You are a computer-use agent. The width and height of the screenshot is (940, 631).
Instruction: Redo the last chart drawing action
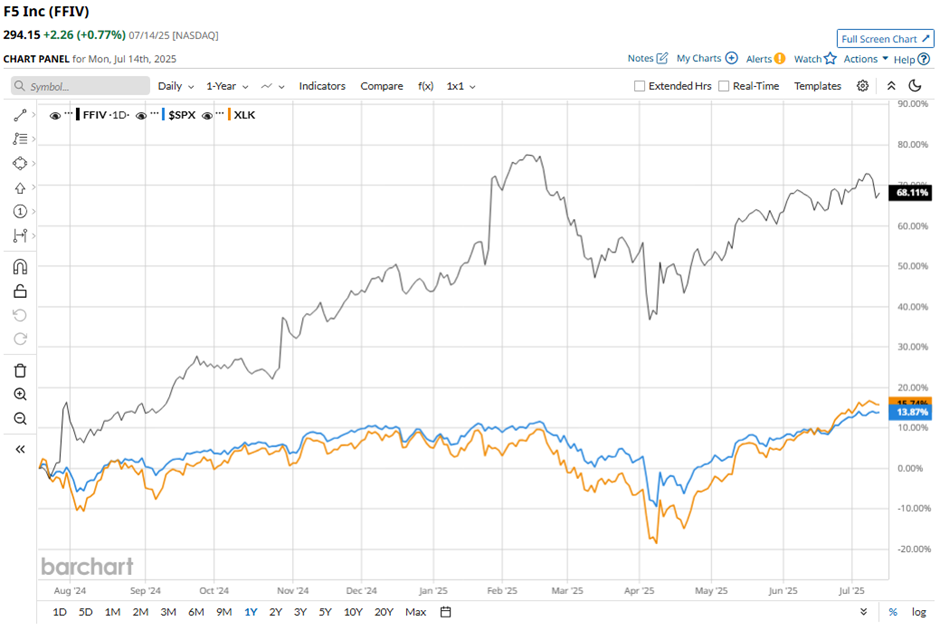coord(20,339)
